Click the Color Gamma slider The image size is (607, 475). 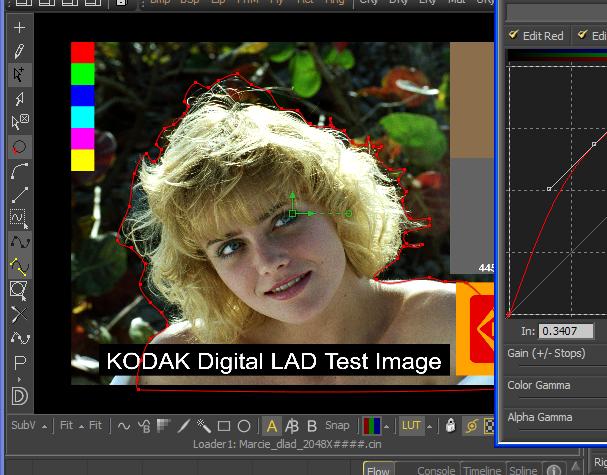tap(562, 398)
